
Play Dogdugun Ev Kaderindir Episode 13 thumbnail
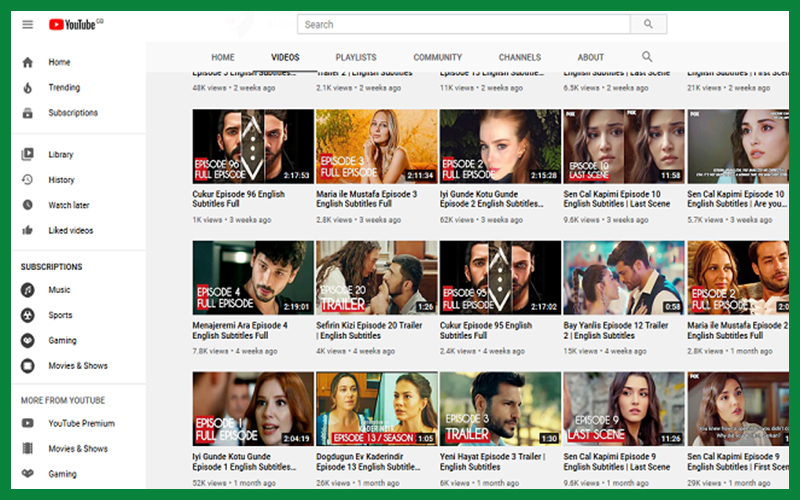coord(377,409)
